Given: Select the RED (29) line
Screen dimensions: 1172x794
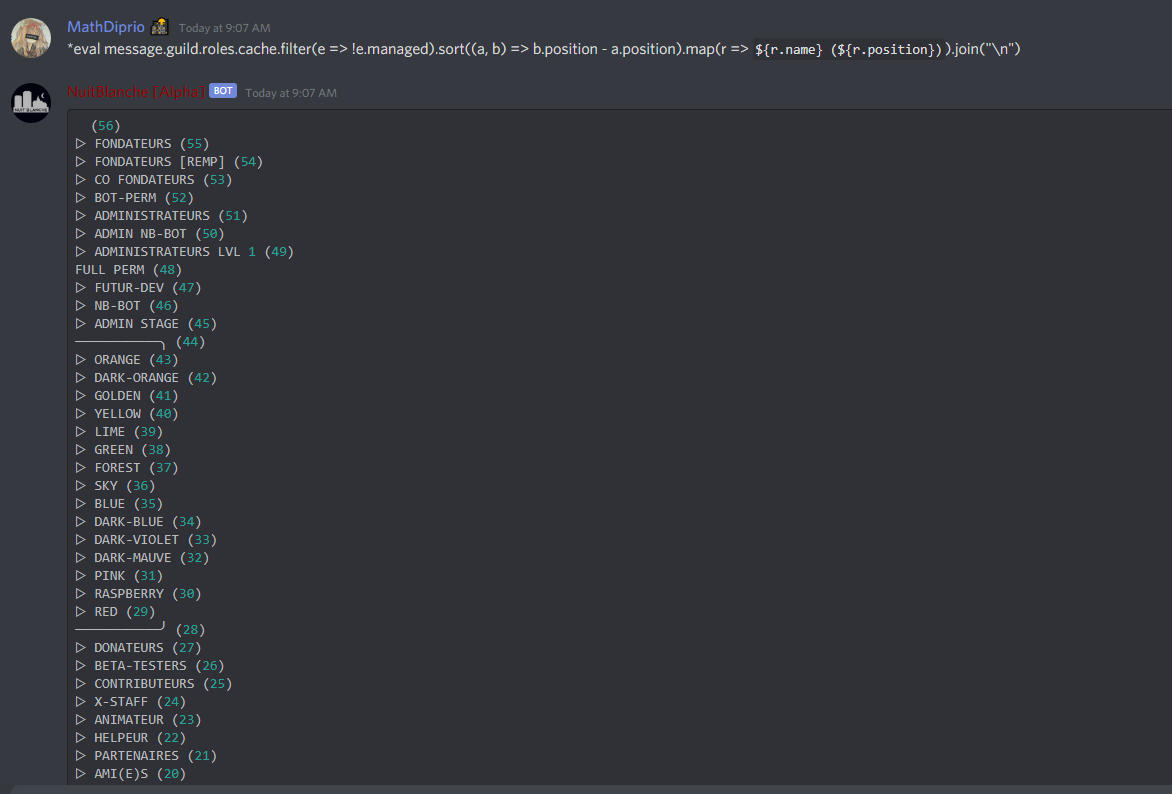Looking at the screenshot, I should (116, 612).
